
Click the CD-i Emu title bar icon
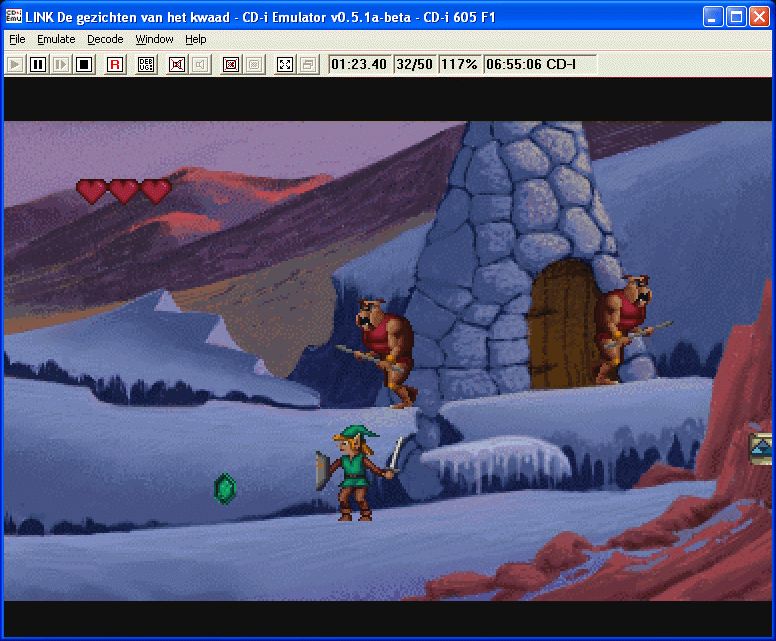point(13,16)
